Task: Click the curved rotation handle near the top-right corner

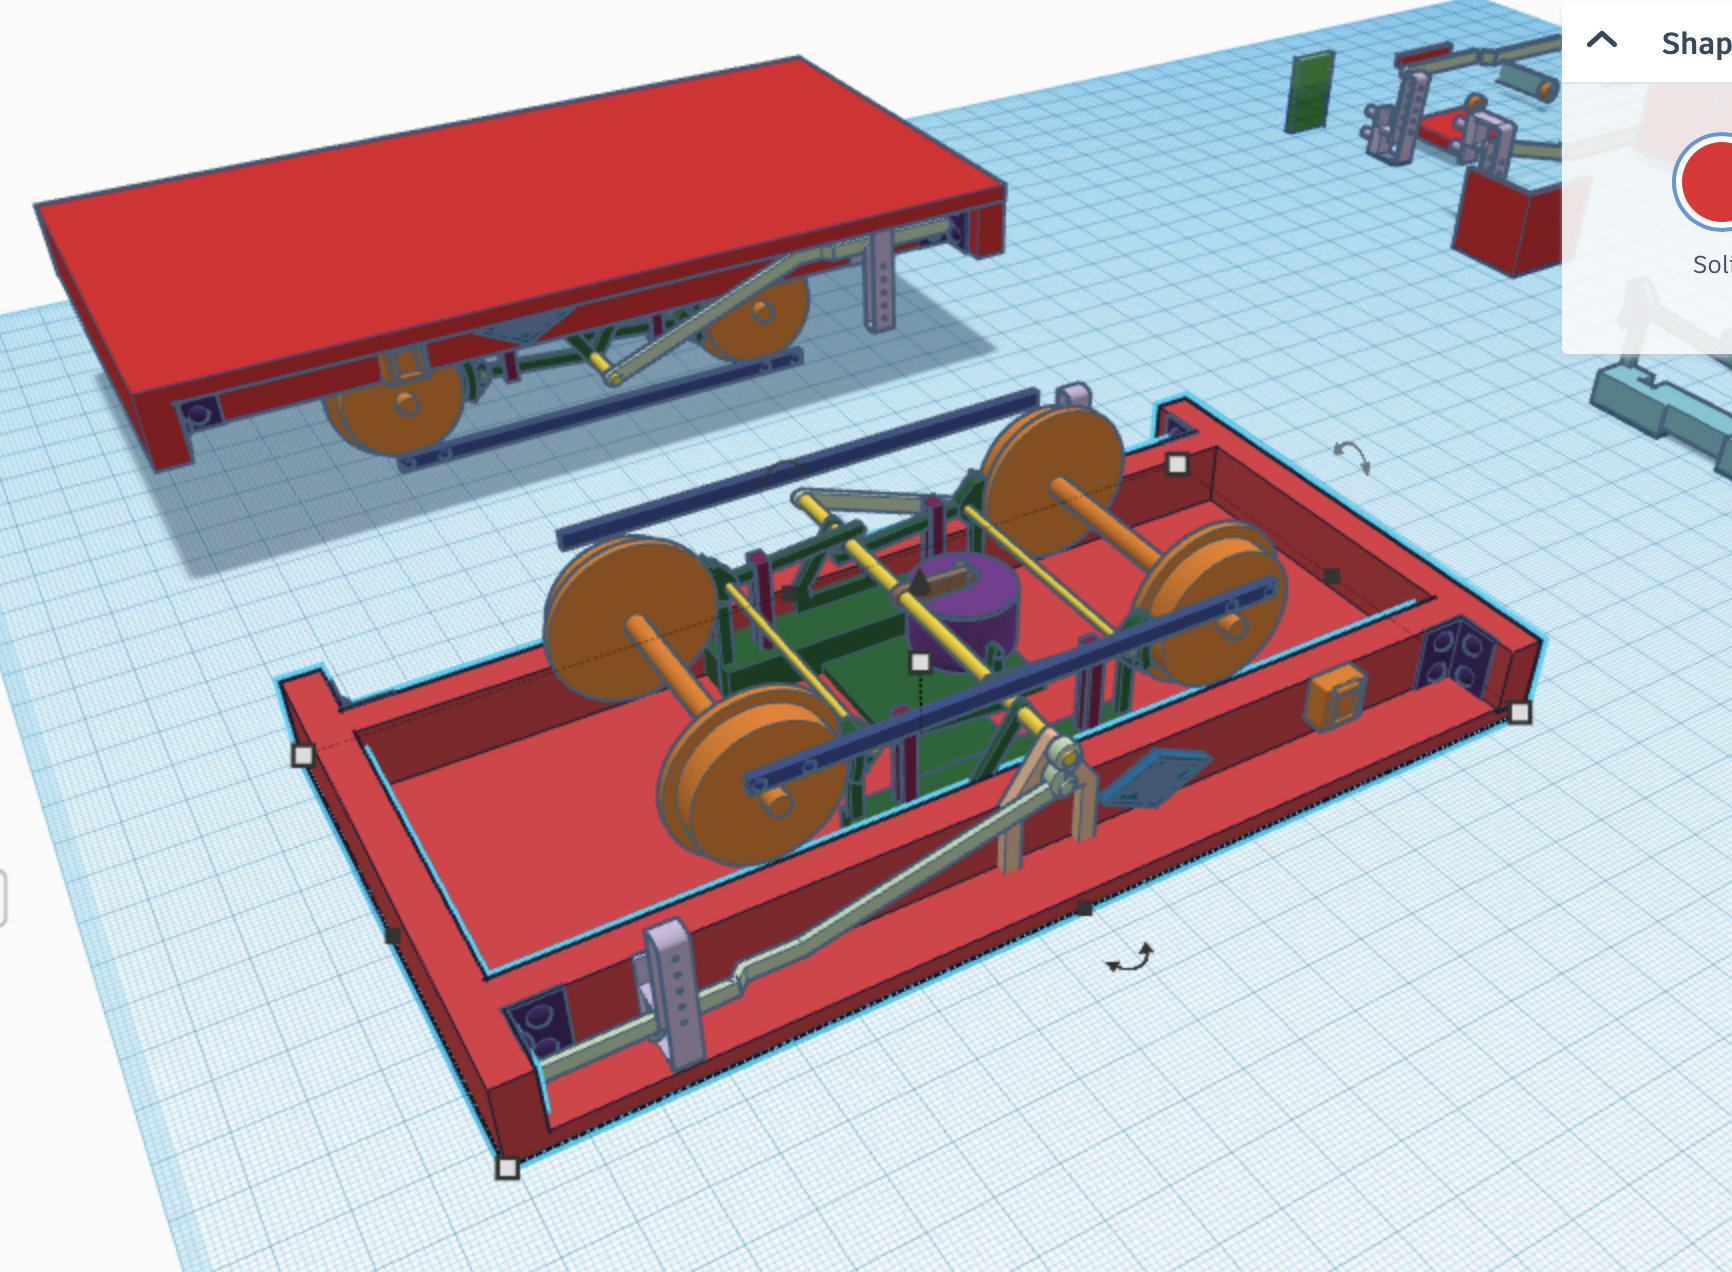Action: tap(1352, 457)
